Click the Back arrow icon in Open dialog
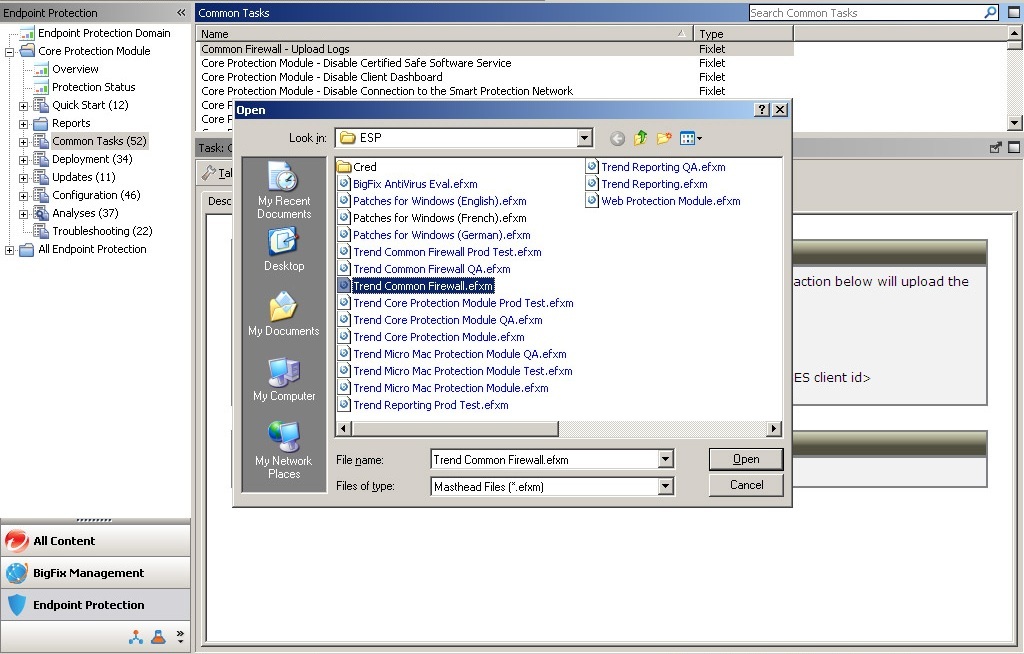Image resolution: width=1024 pixels, height=654 pixels. (x=617, y=139)
